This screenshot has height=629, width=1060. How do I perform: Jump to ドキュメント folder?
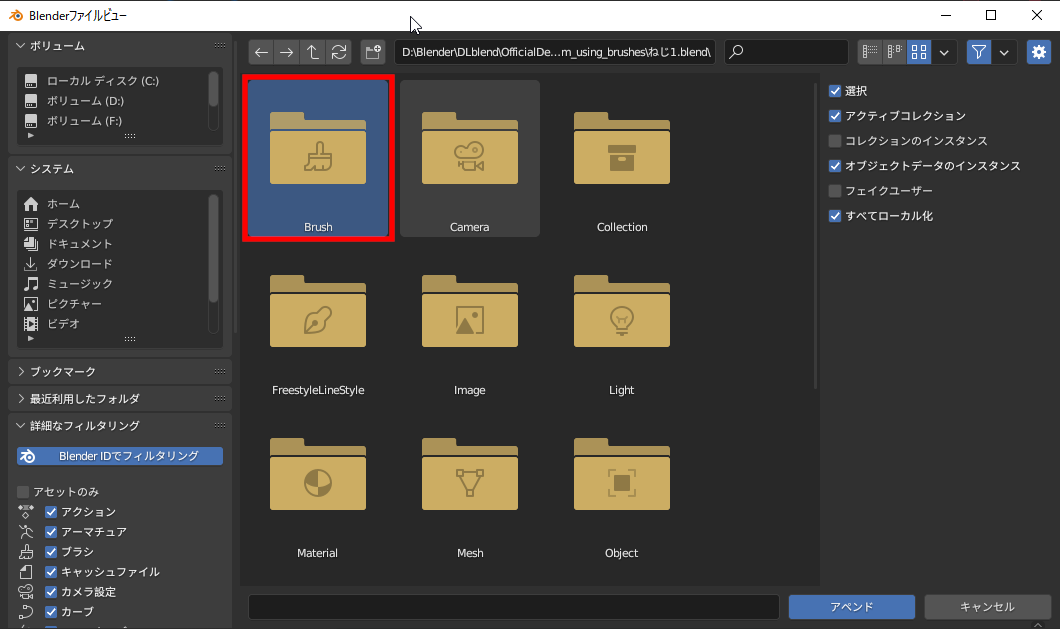(x=112, y=243)
